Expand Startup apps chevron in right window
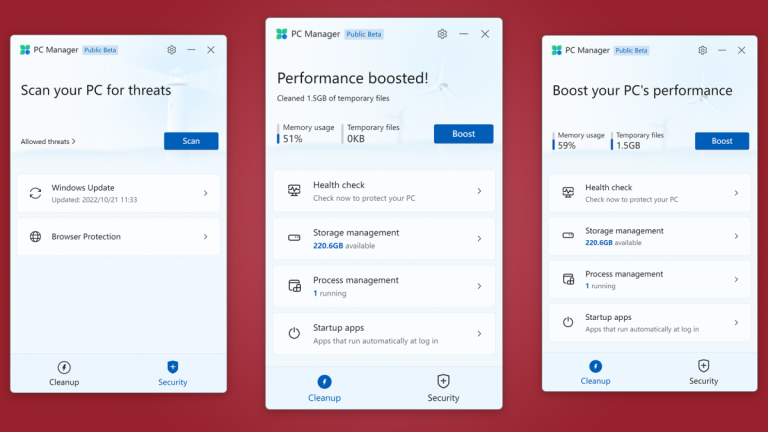Image resolution: width=768 pixels, height=432 pixels. [x=736, y=323]
